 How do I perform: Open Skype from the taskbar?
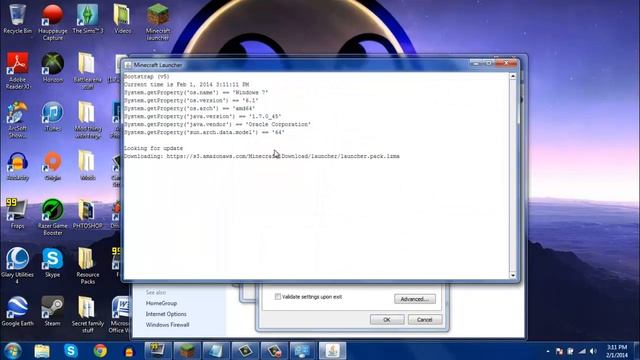pyautogui.click(x=71, y=351)
